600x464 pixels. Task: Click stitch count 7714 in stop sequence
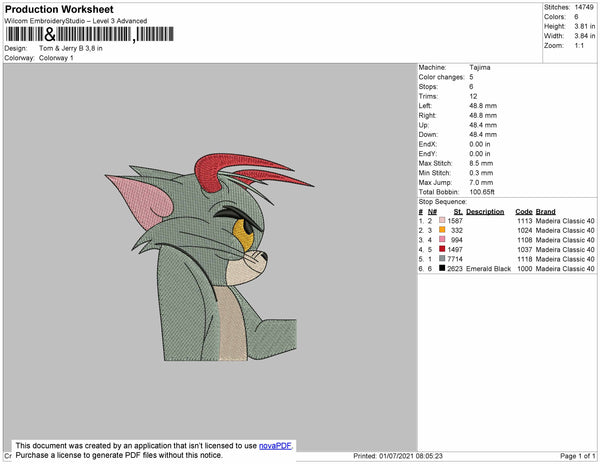tap(455, 259)
